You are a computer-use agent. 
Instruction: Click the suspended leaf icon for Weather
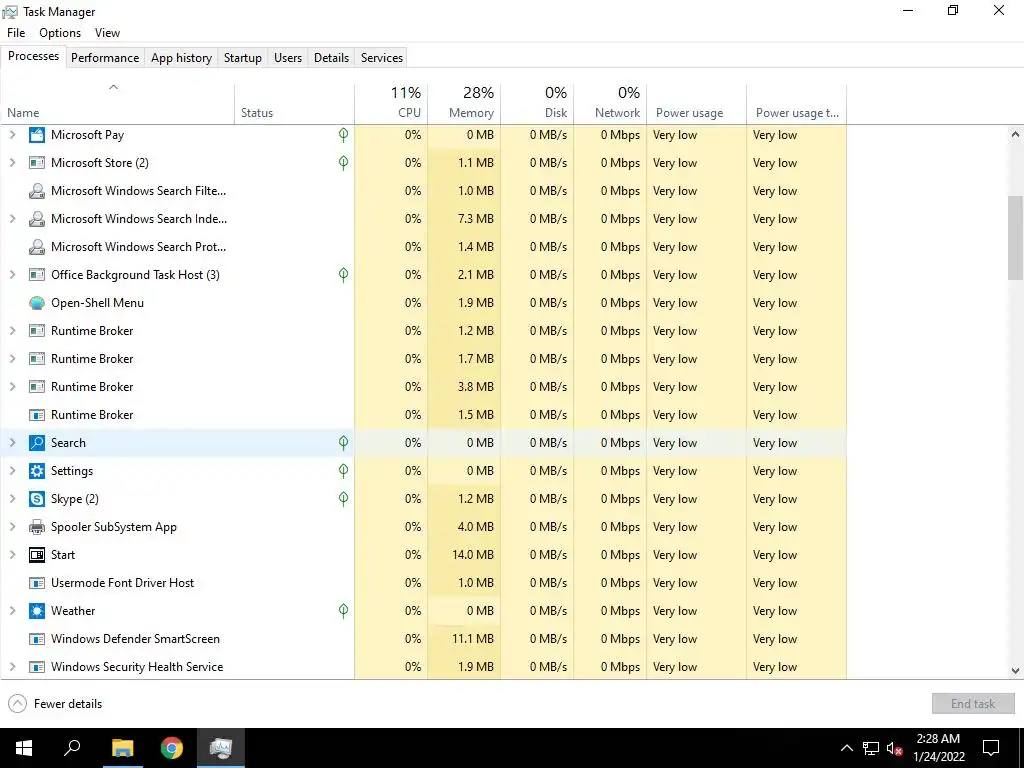coord(344,611)
